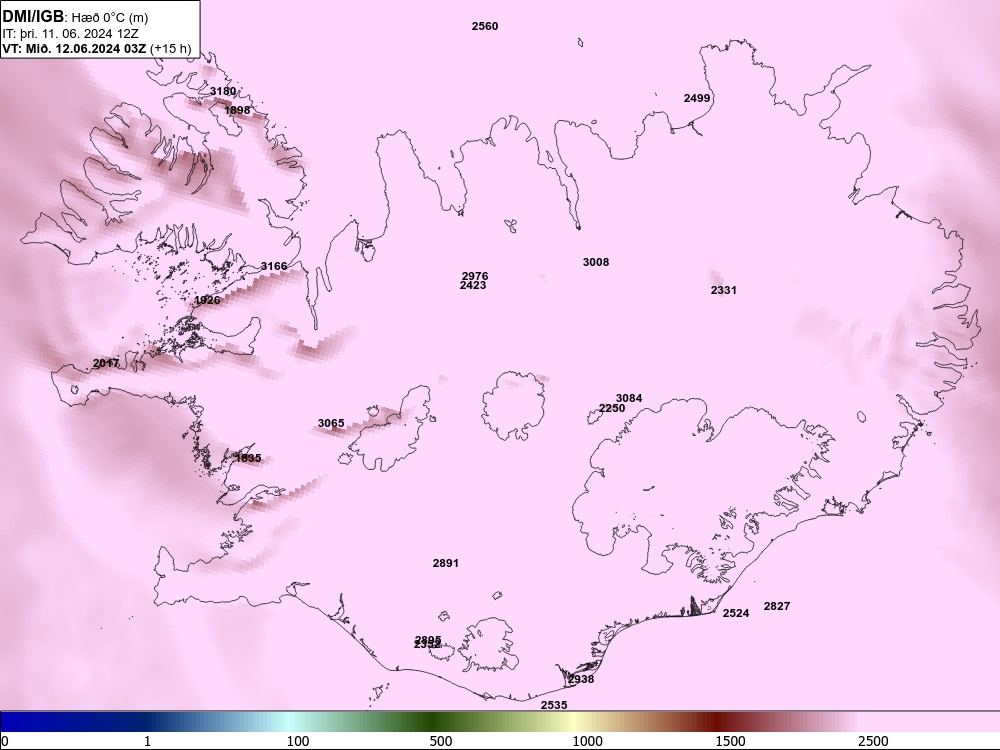1000x750 pixels.
Task: Click the '500' label on the color scale
Action: [x=441, y=742]
